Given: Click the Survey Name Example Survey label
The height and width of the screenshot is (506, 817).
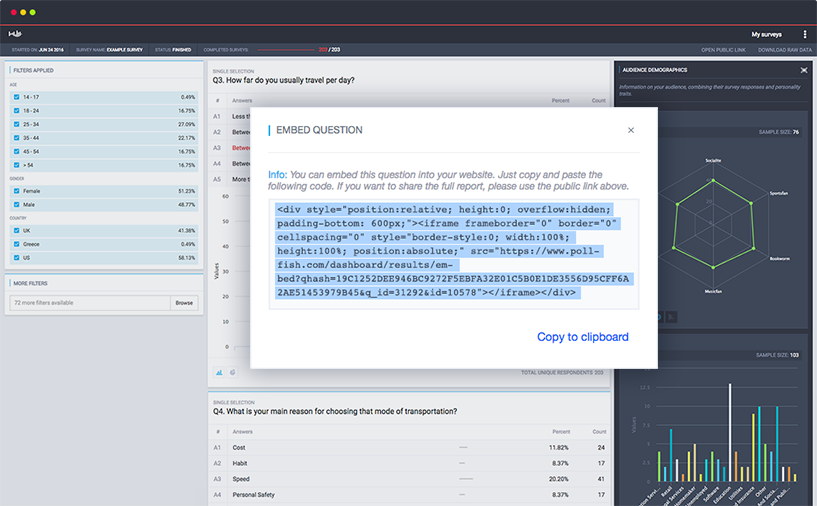Looking at the screenshot, I should point(109,50).
